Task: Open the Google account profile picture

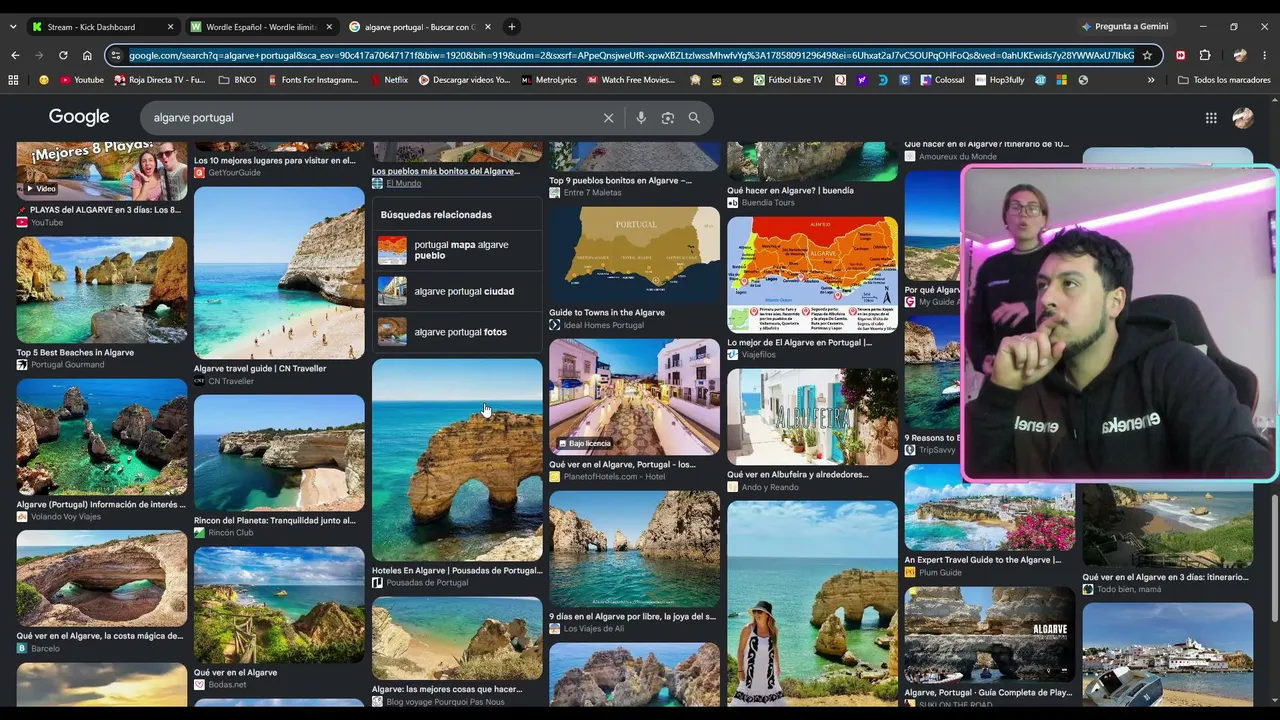Action: [x=1243, y=118]
